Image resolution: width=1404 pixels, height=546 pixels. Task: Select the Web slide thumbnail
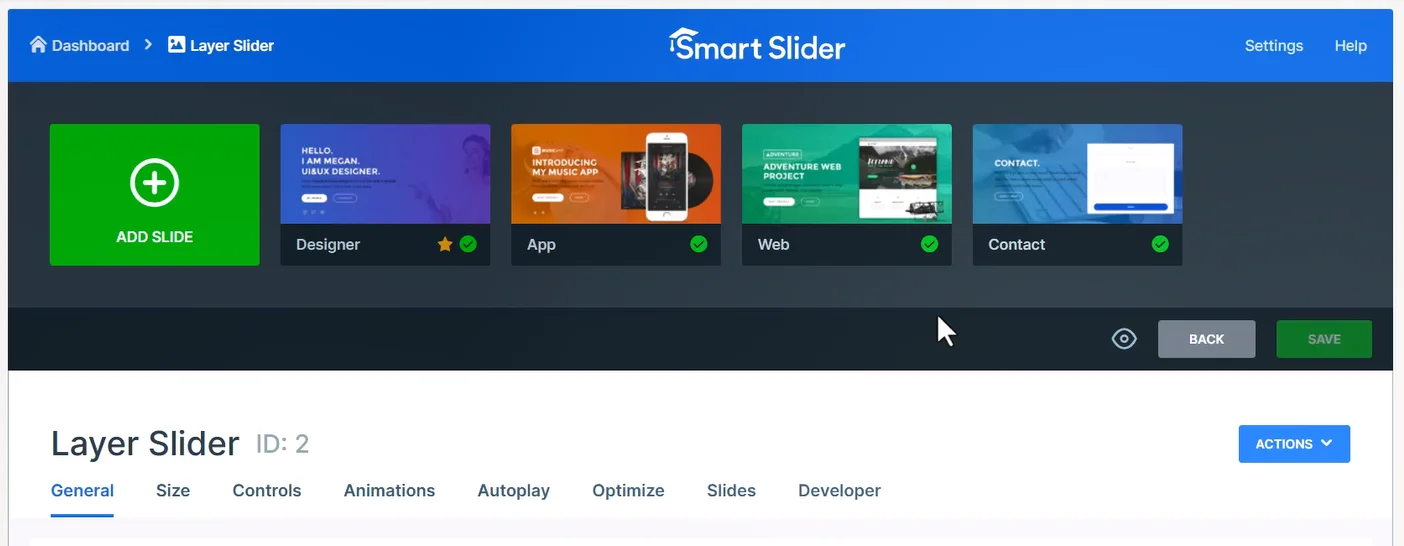pos(846,174)
